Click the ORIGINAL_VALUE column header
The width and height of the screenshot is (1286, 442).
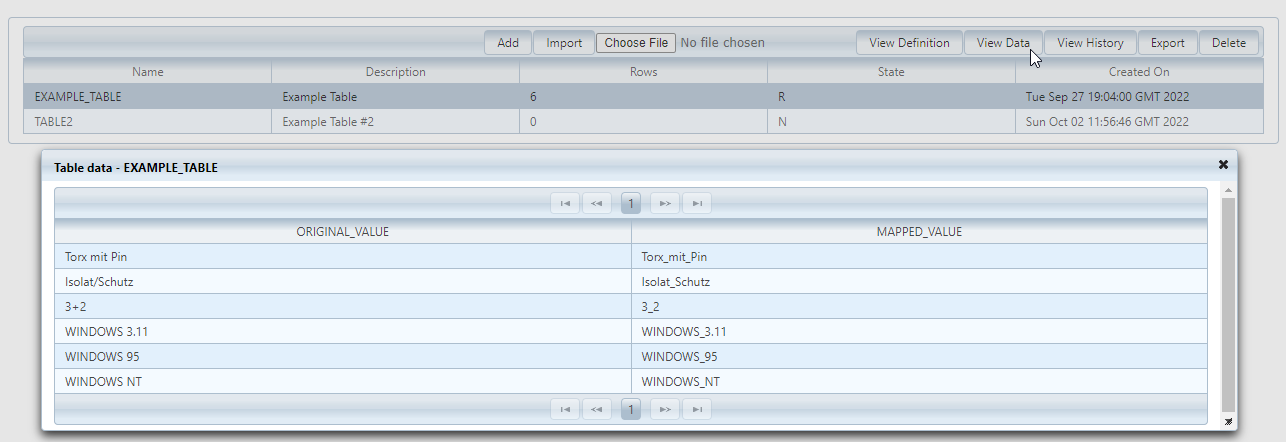(342, 232)
